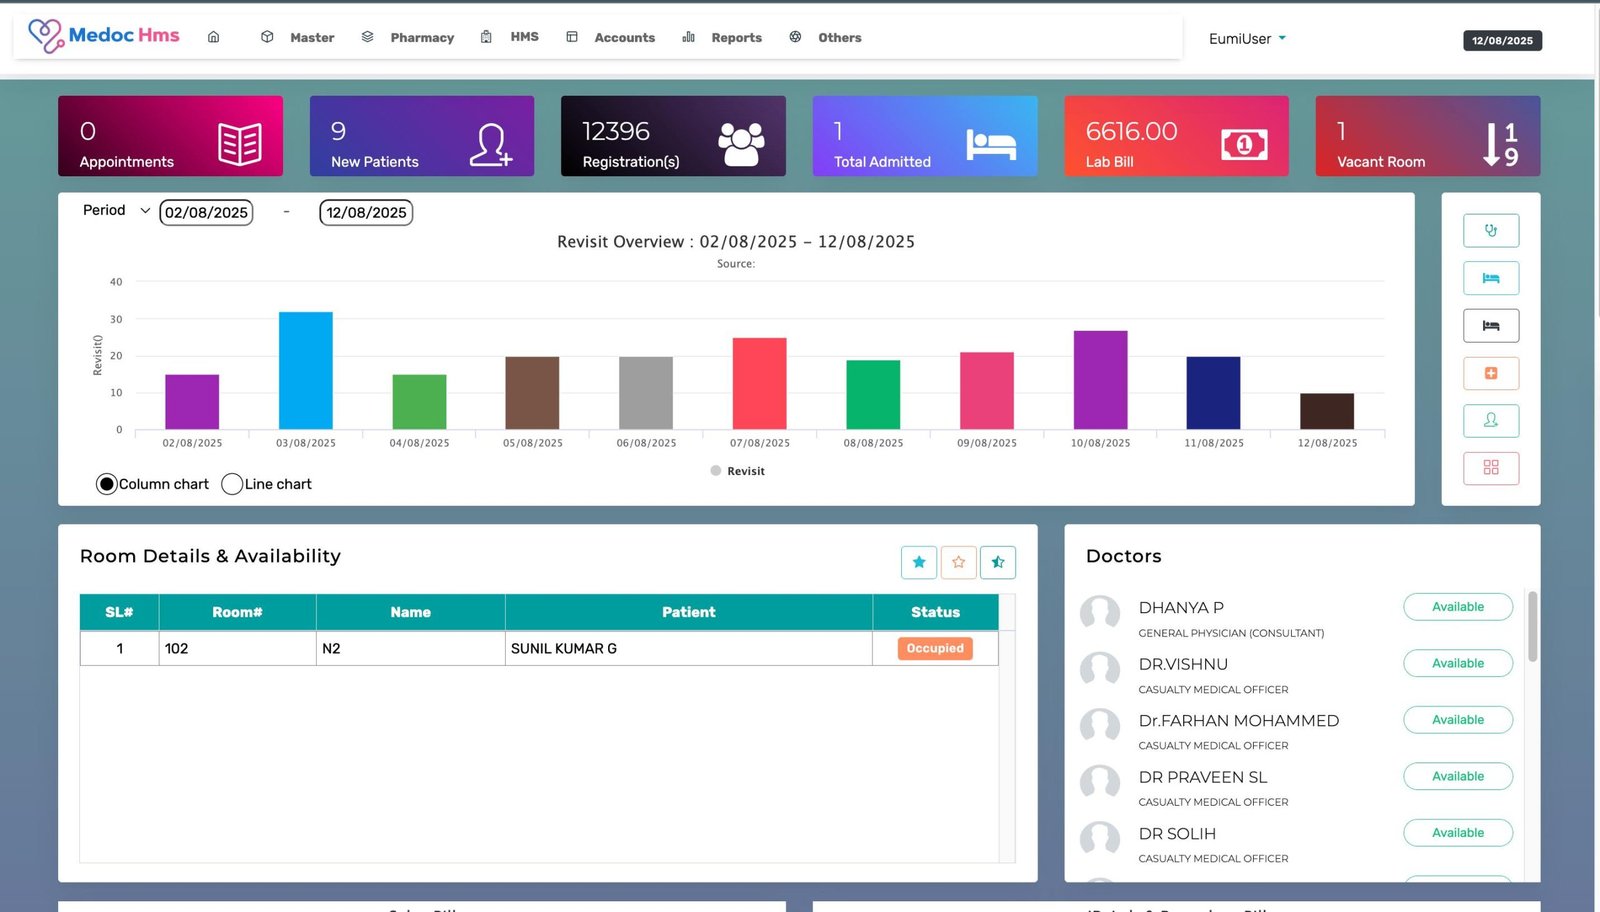1600x912 pixels.
Task: Open the Accounts menu dropdown
Action: tap(624, 38)
